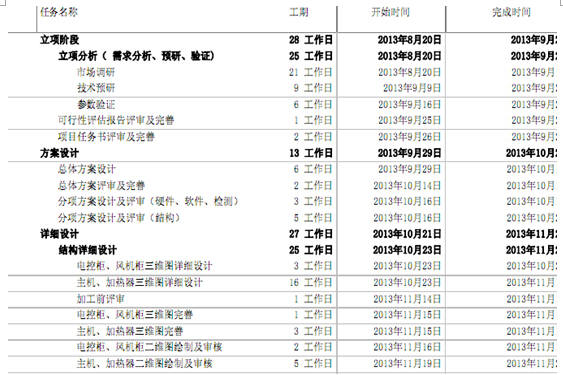
Task: Select the 28 工作日 duration of 立项阶段
Action: 311,40
